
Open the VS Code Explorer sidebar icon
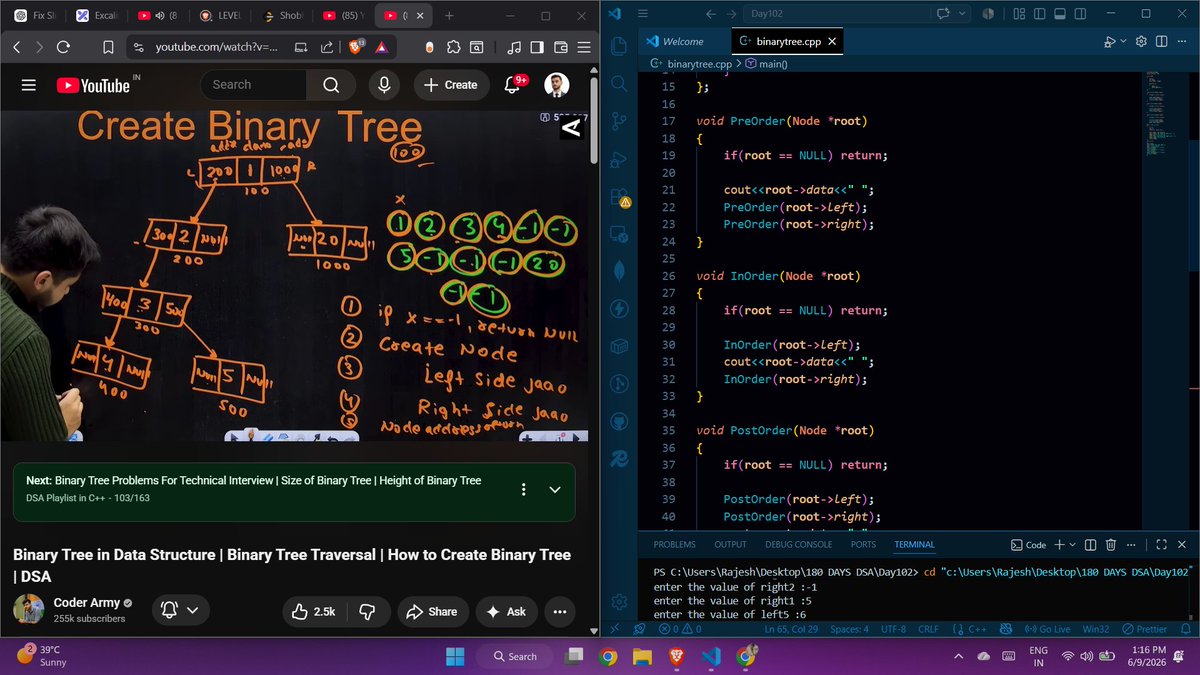coord(619,47)
